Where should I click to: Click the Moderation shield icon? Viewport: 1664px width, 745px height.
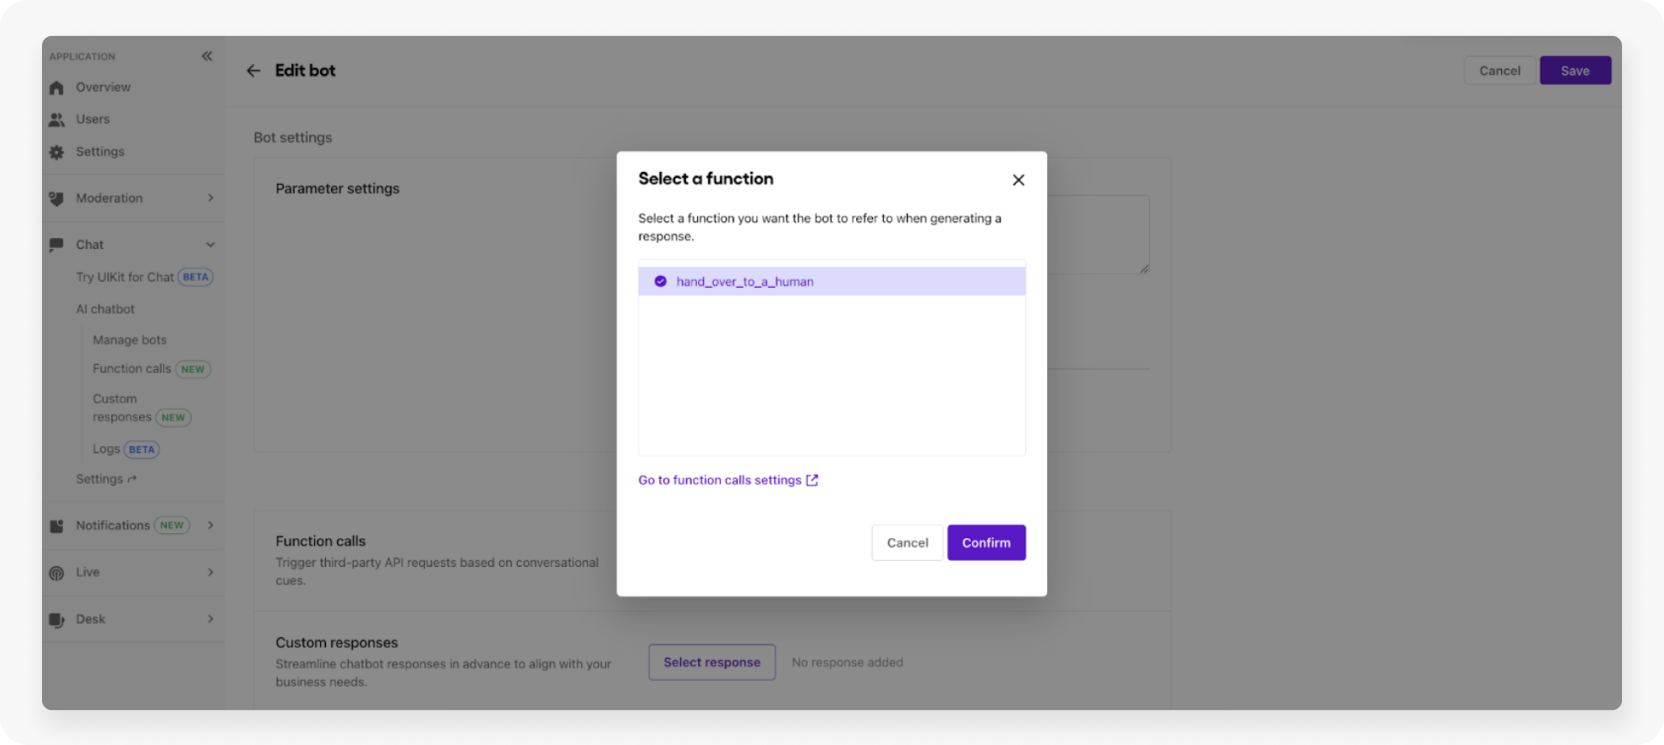click(57, 198)
